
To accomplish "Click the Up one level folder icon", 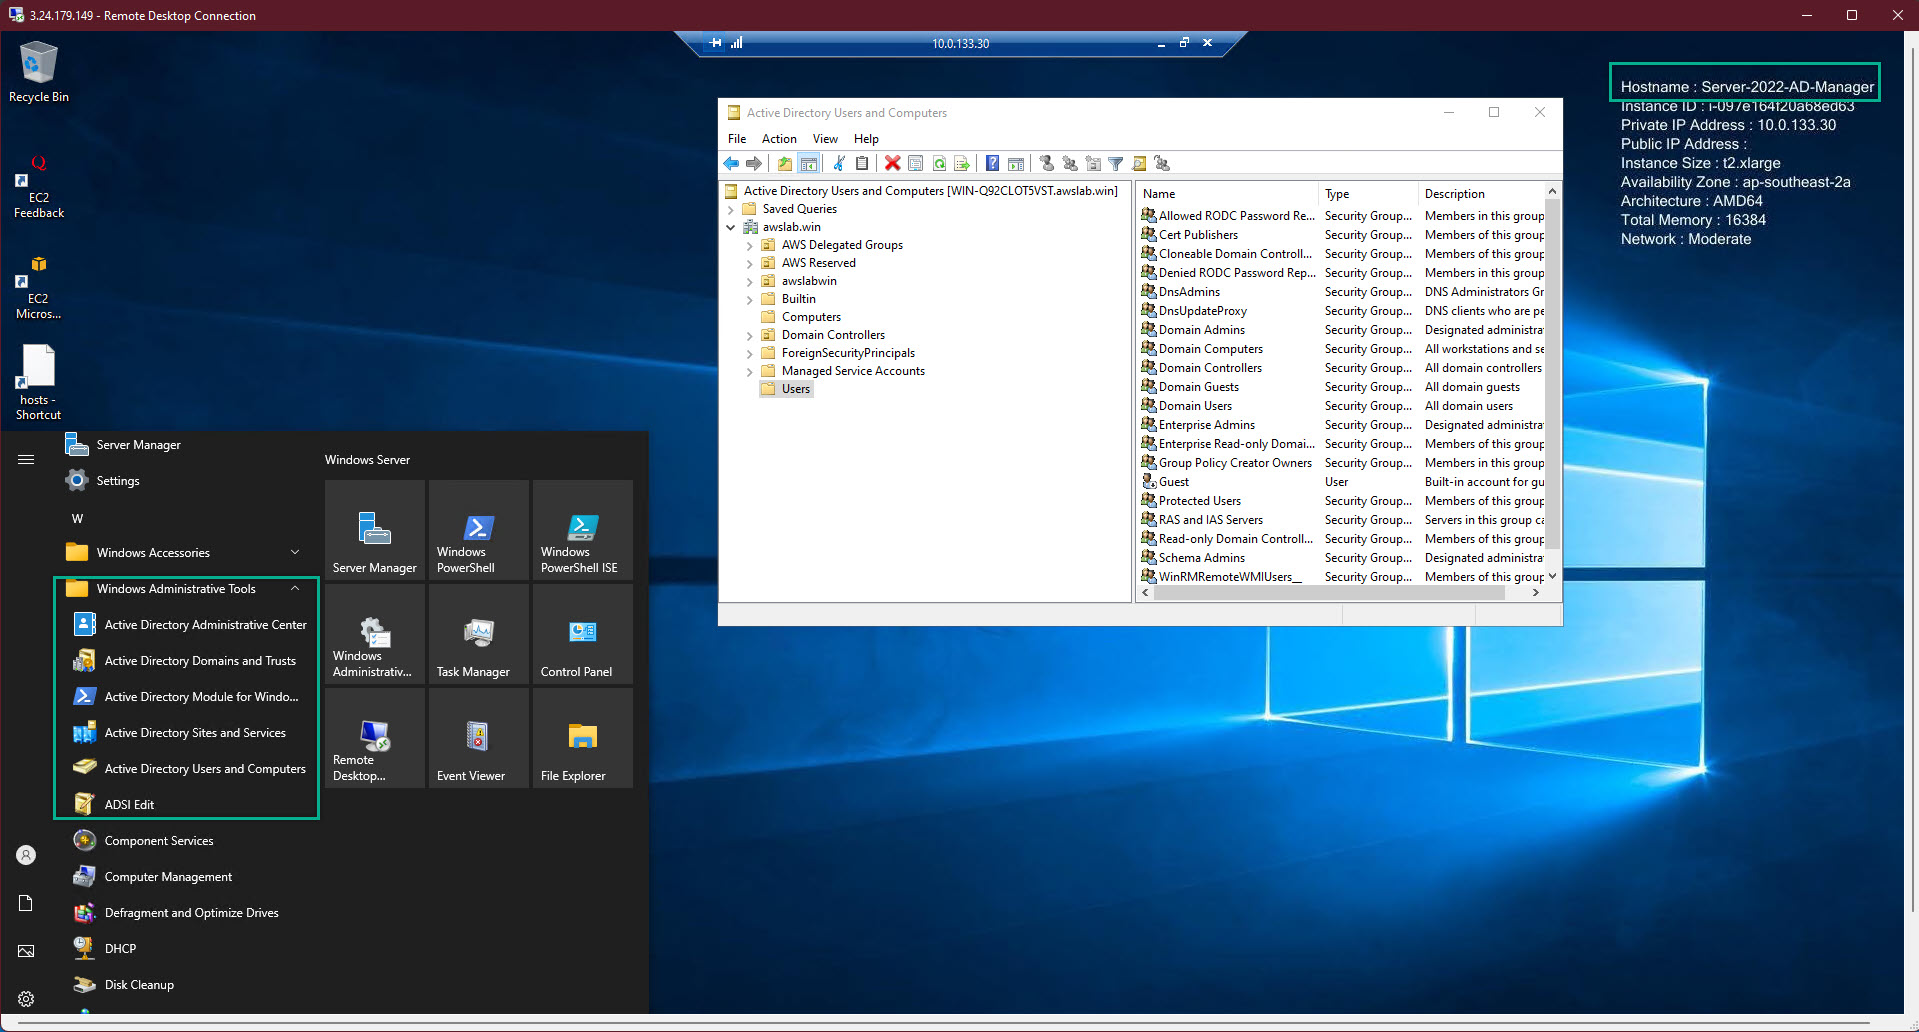I will pos(785,163).
